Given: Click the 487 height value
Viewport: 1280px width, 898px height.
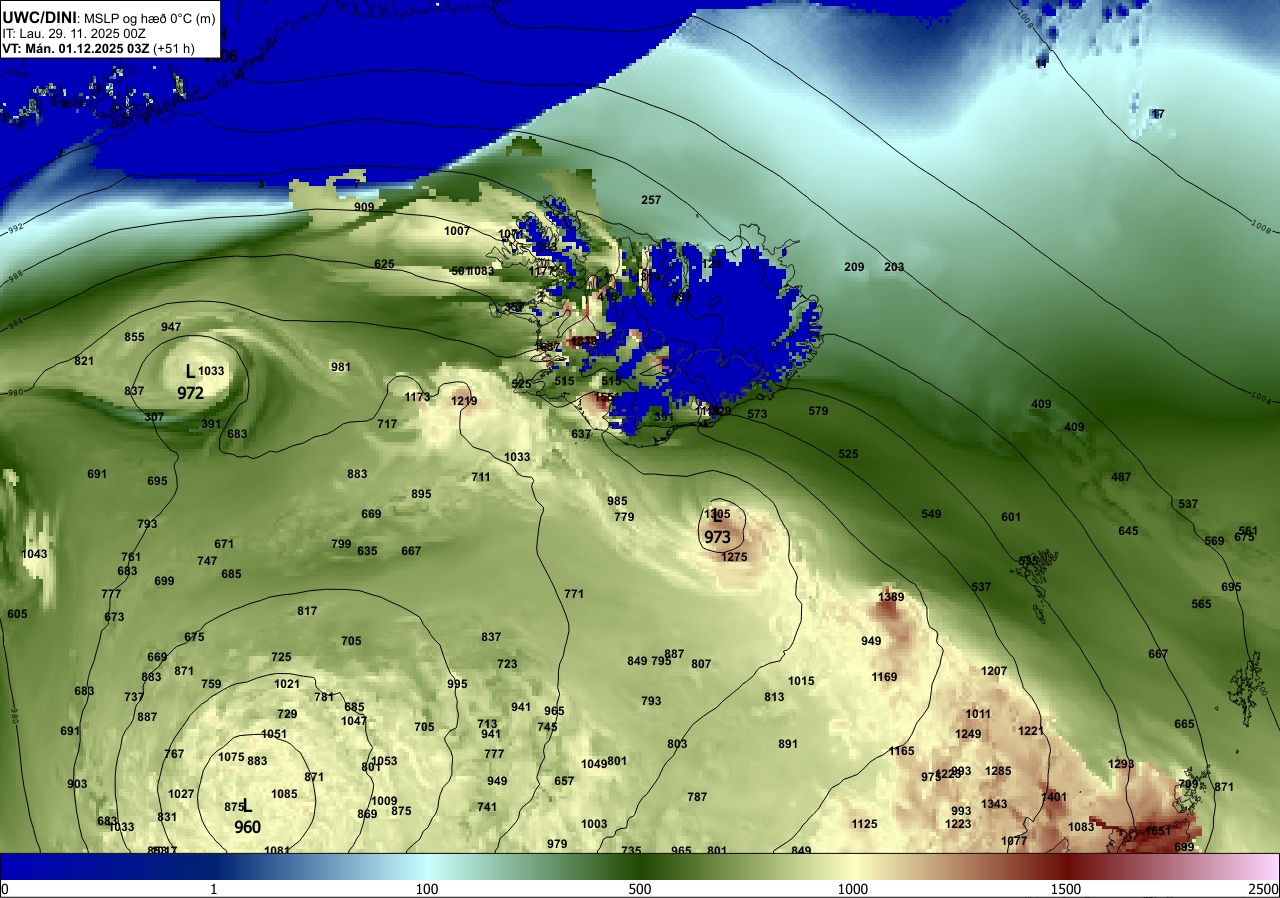Looking at the screenshot, I should pyautogui.click(x=1121, y=477).
